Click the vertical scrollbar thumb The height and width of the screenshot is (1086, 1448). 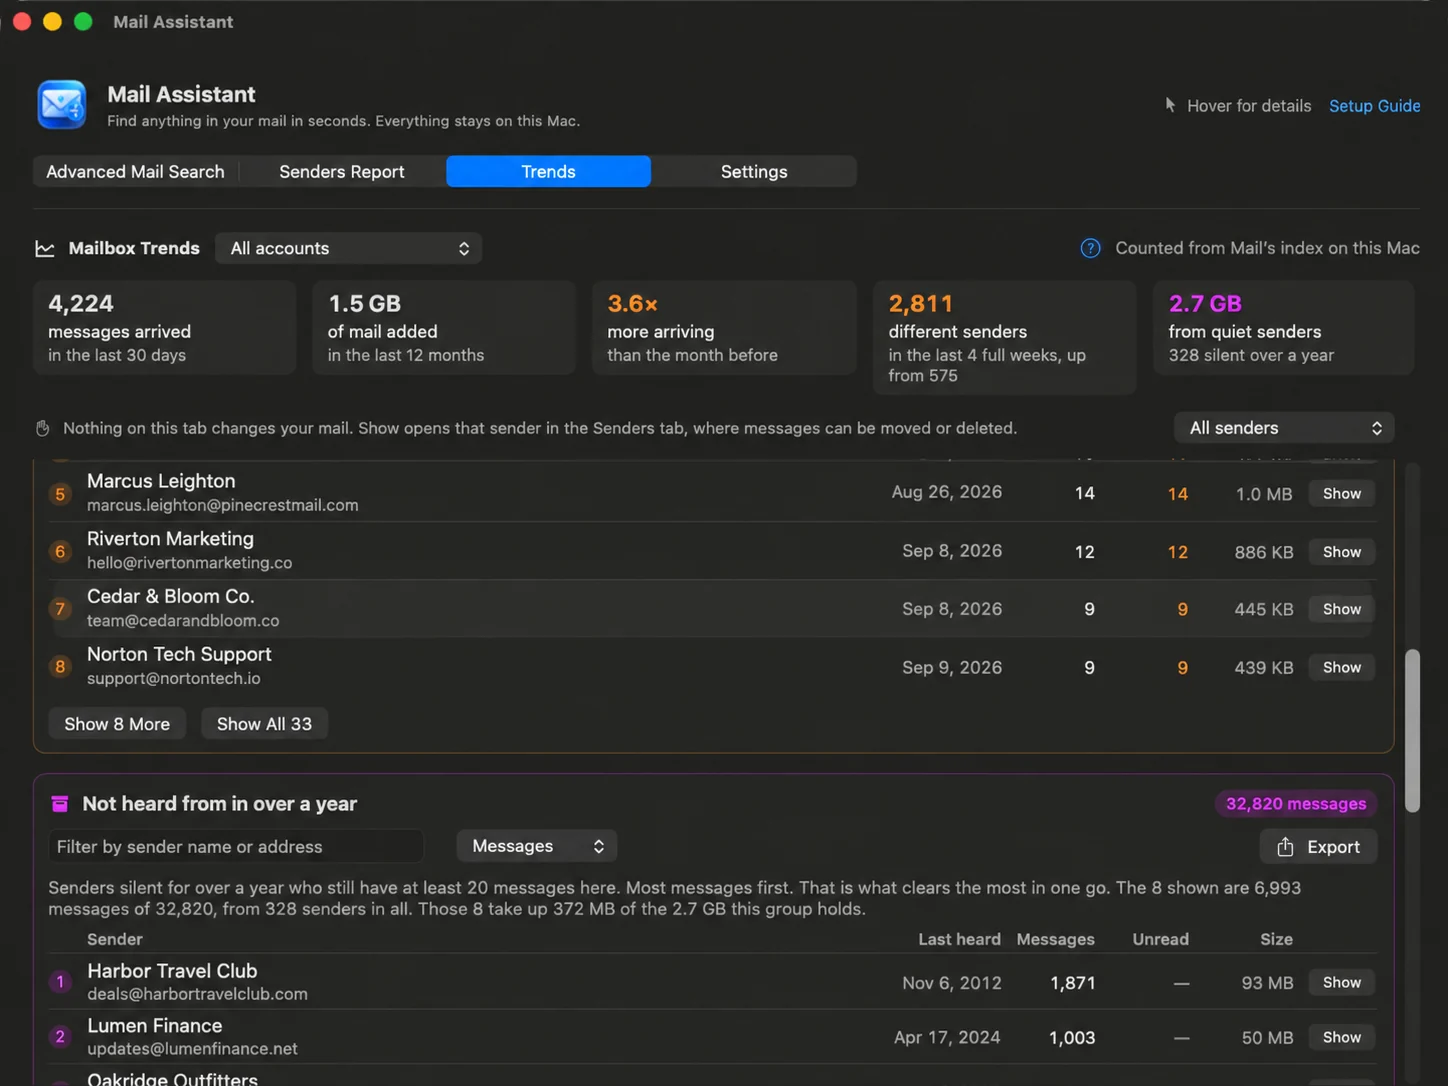click(1412, 731)
